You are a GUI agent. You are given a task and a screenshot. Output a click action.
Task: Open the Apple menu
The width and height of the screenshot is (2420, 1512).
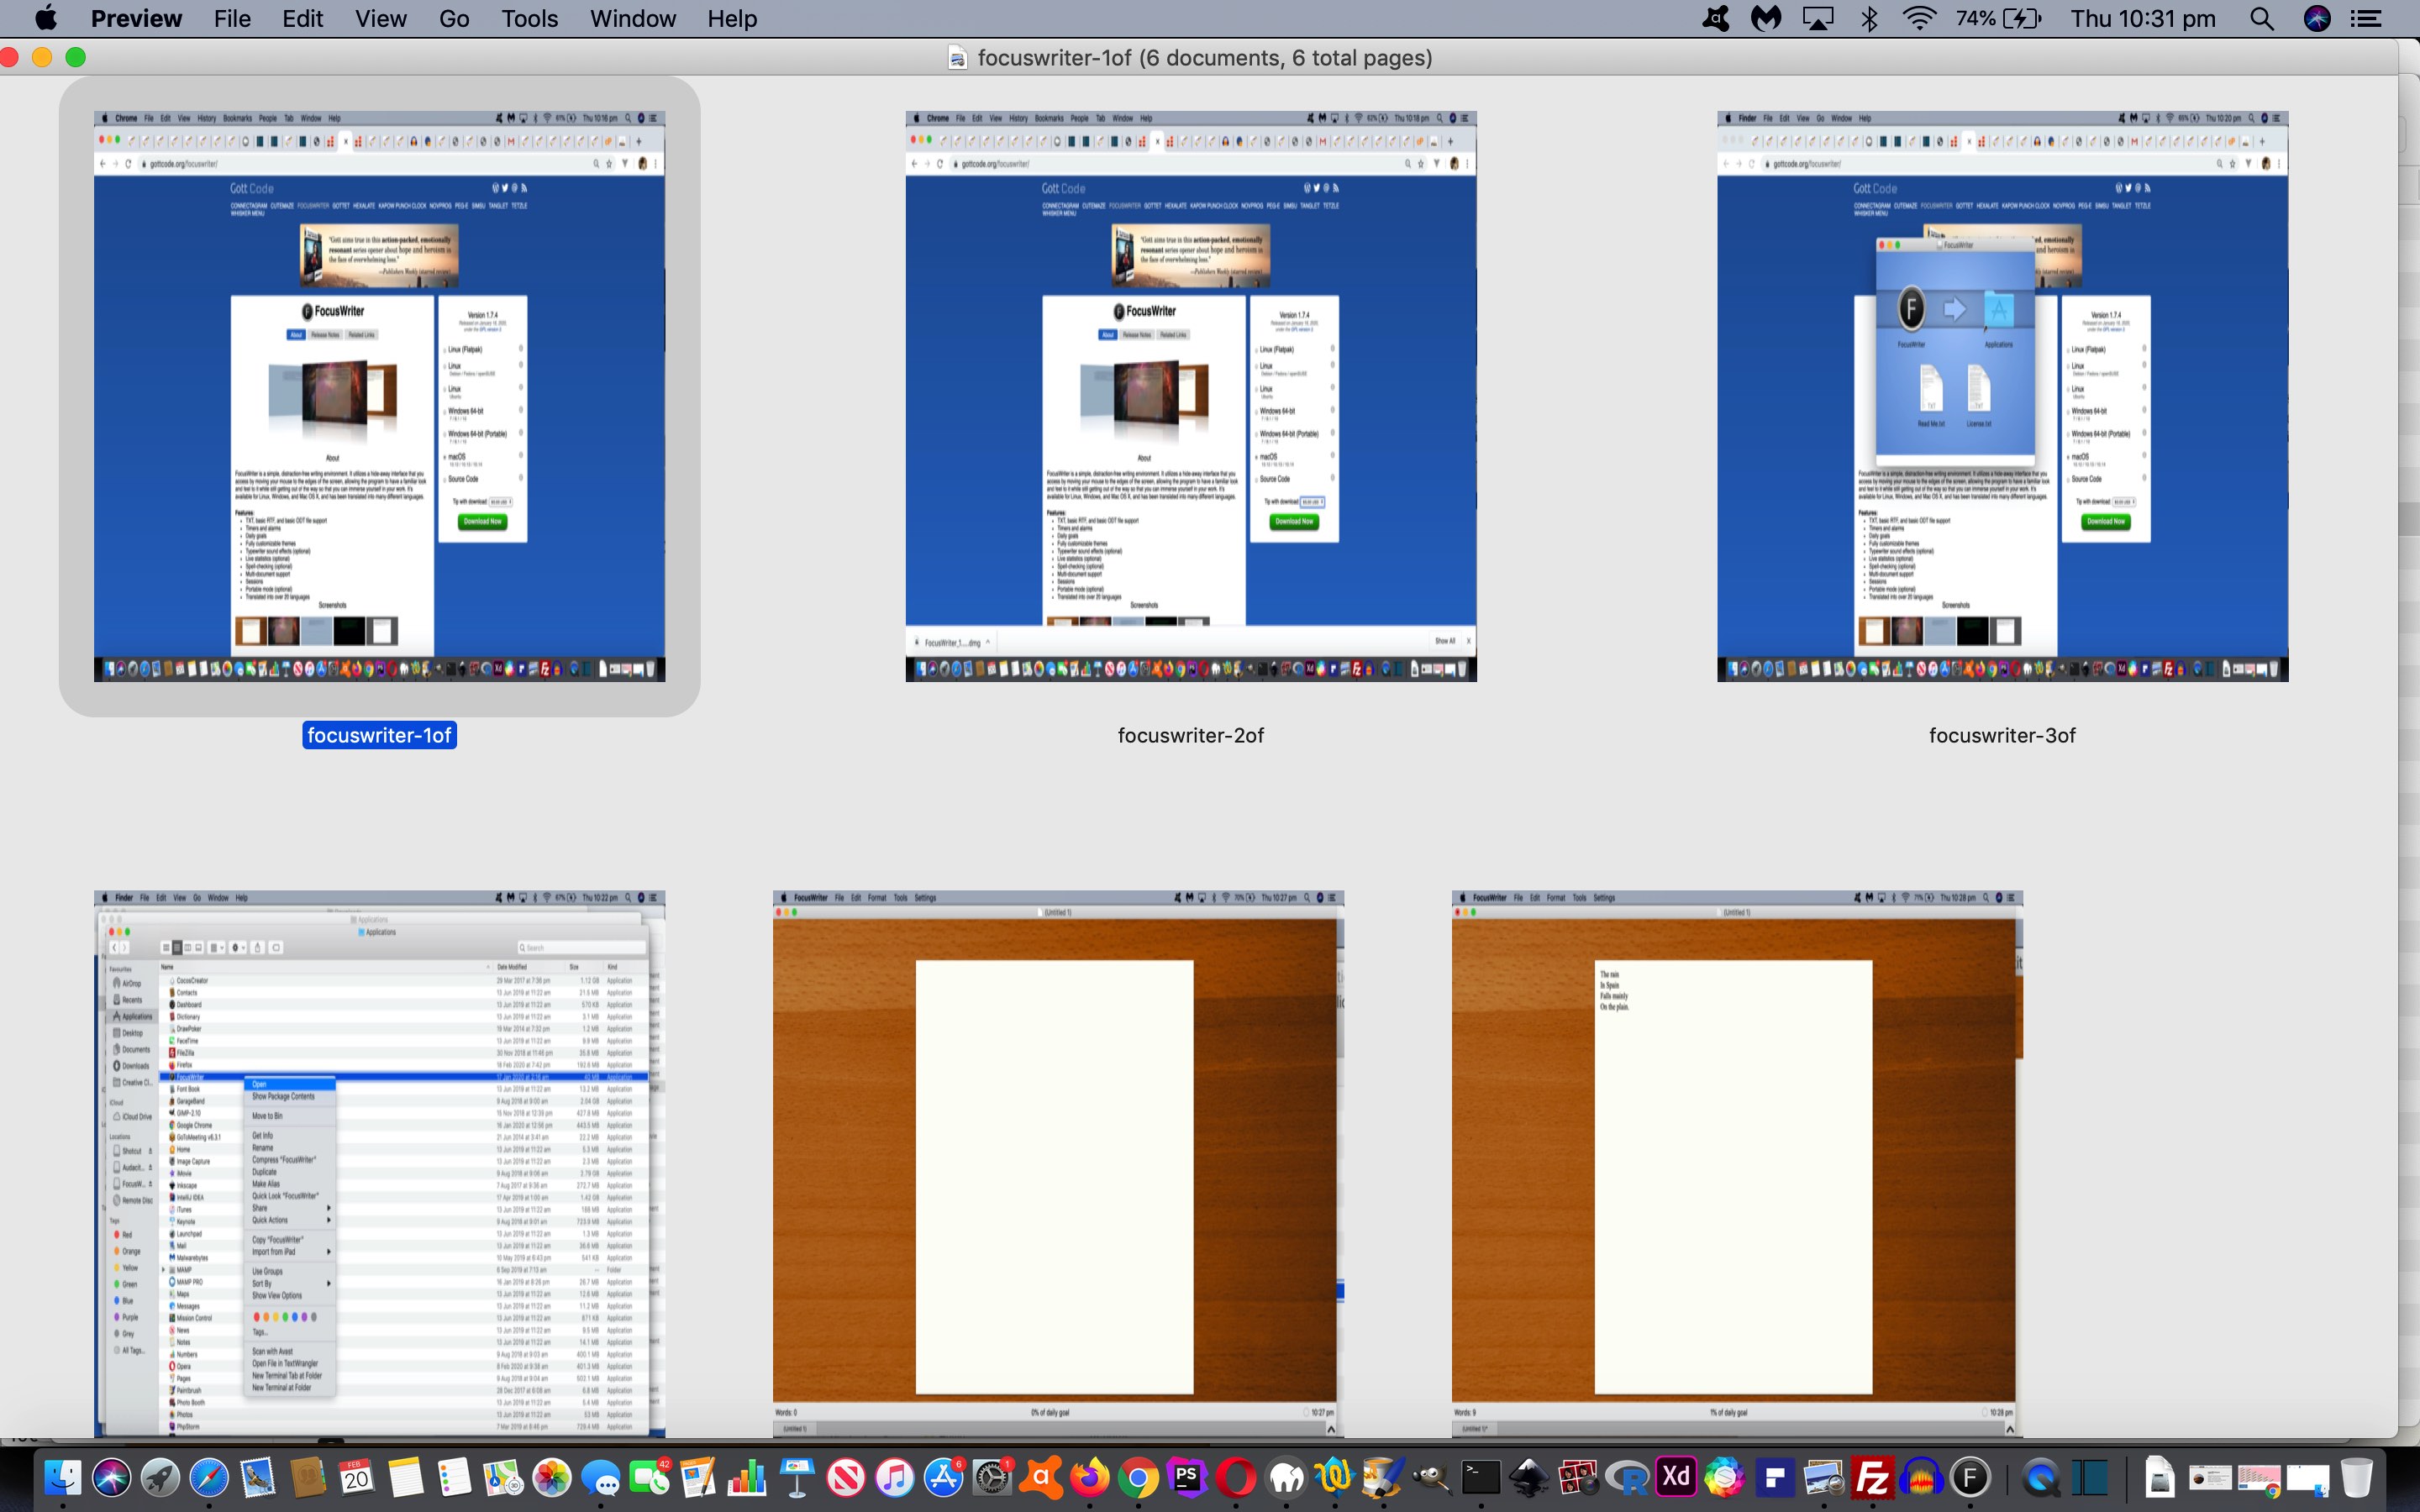tap(46, 18)
